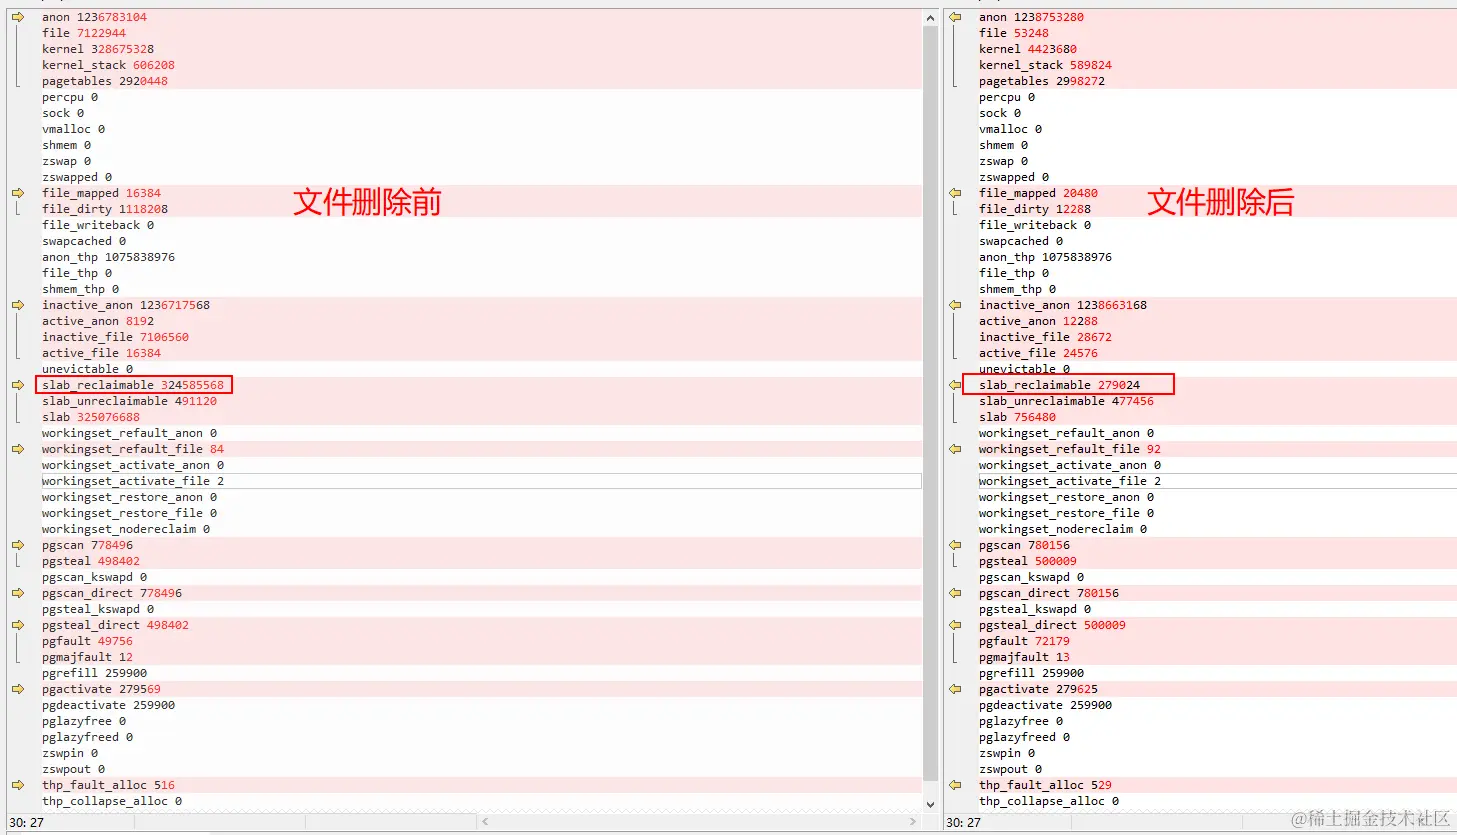The image size is (1457, 835).
Task: Select left line 'pgfault 49756'
Action: point(87,641)
